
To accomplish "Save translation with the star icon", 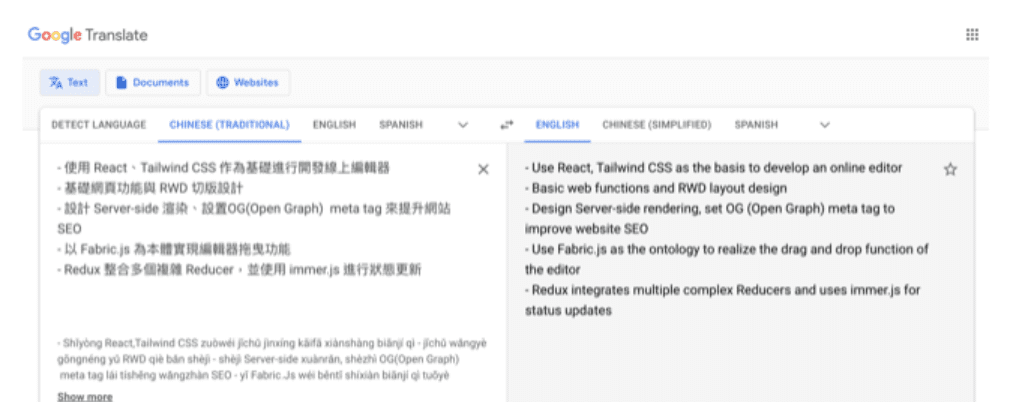I will point(950,169).
